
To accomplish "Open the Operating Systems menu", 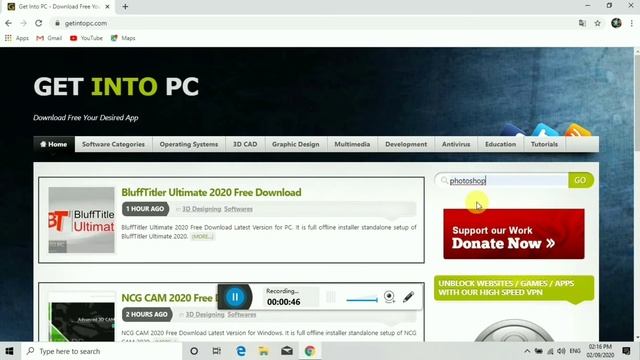I will click(189, 144).
